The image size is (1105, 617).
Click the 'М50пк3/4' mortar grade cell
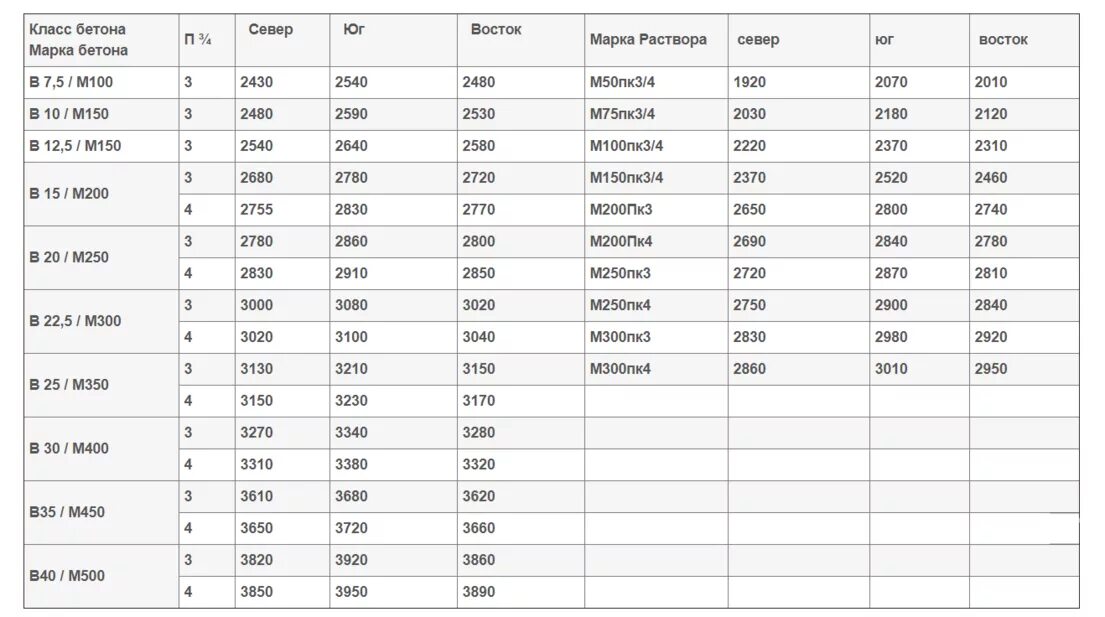656,82
